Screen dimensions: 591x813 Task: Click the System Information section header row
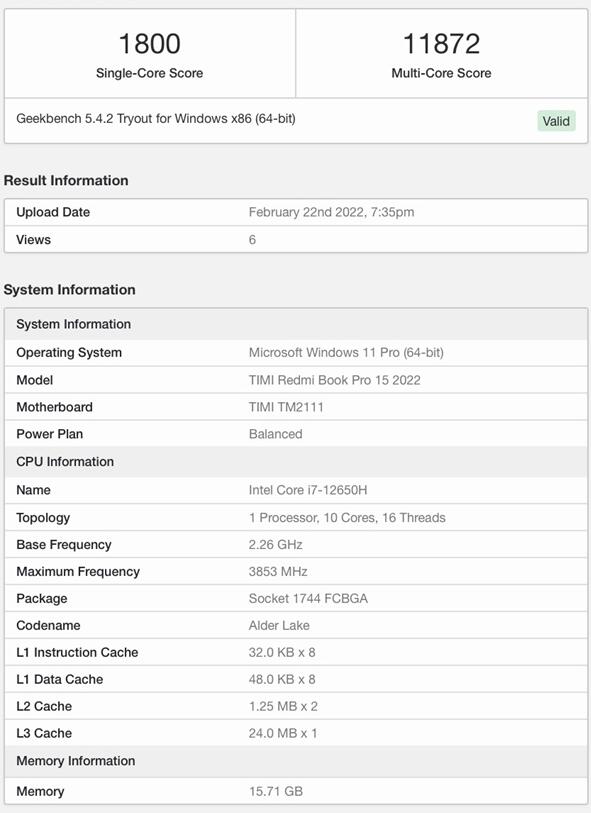click(296, 324)
